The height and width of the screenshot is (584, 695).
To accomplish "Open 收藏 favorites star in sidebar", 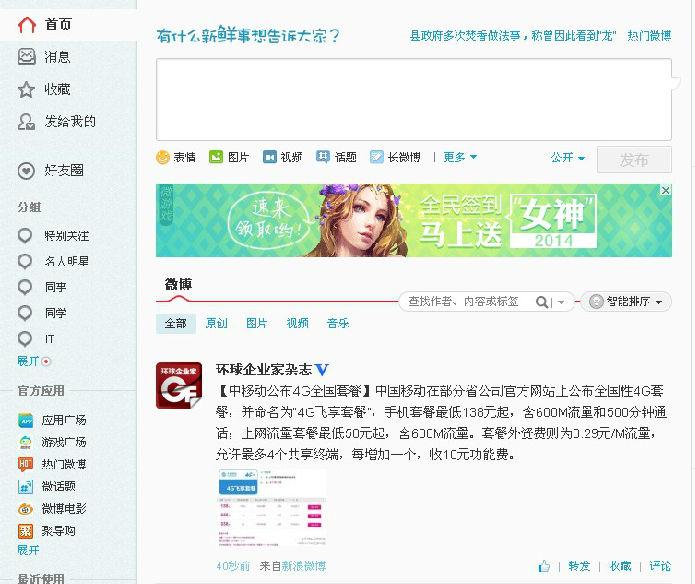I will [x=56, y=89].
